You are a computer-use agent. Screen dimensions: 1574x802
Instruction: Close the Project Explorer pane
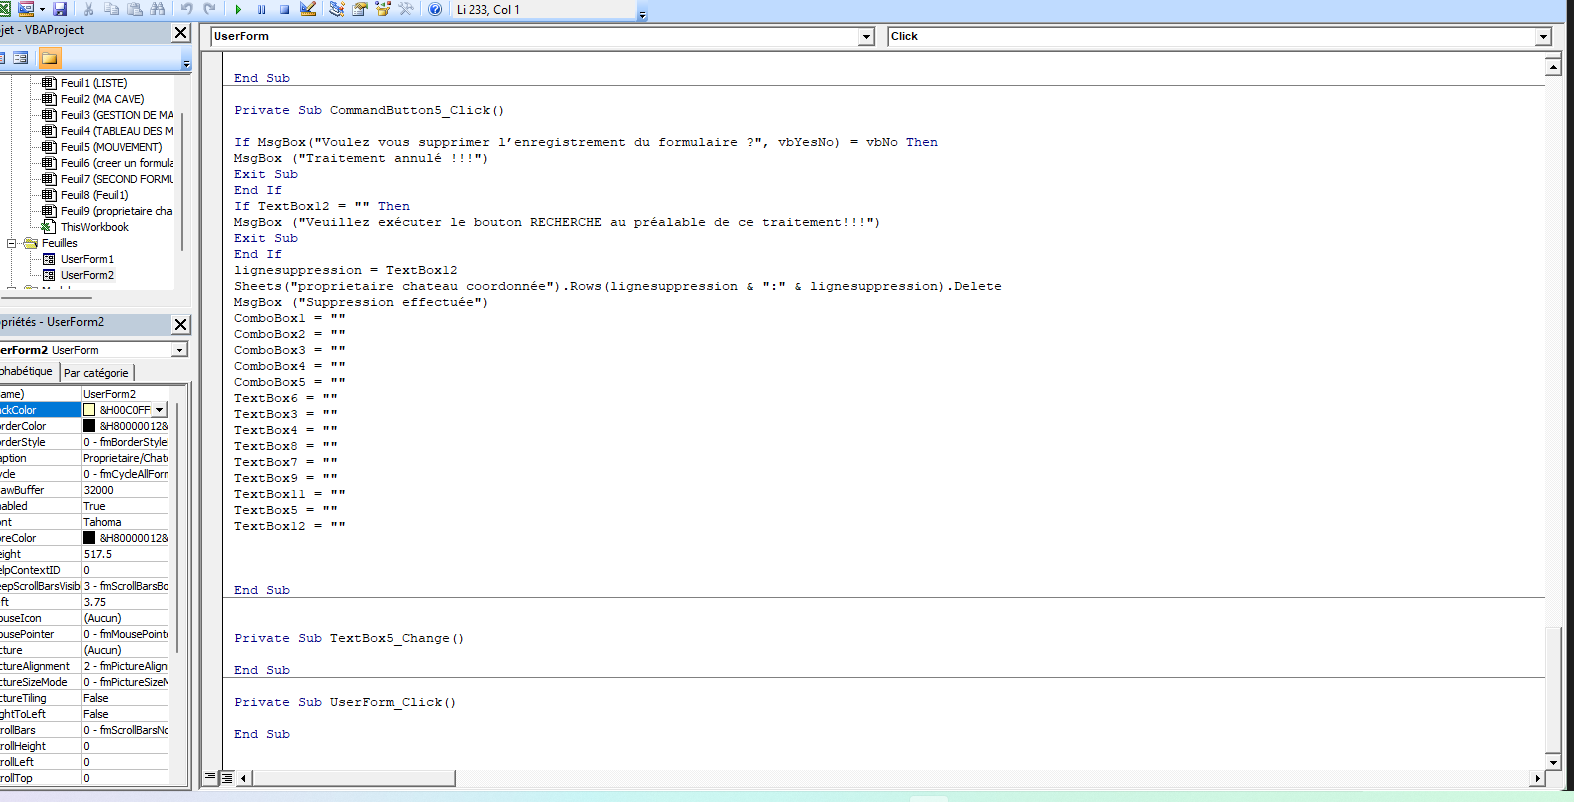coord(180,32)
